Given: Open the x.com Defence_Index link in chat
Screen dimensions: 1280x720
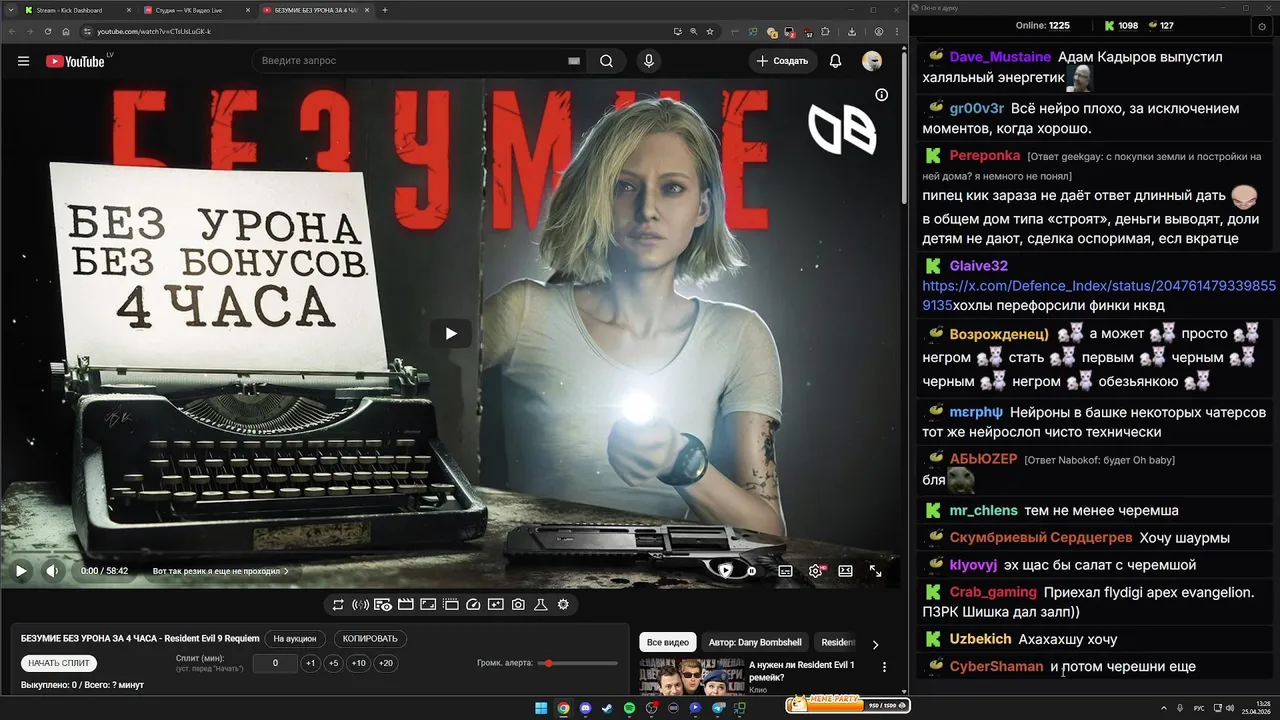Looking at the screenshot, I should pyautogui.click(x=1099, y=295).
